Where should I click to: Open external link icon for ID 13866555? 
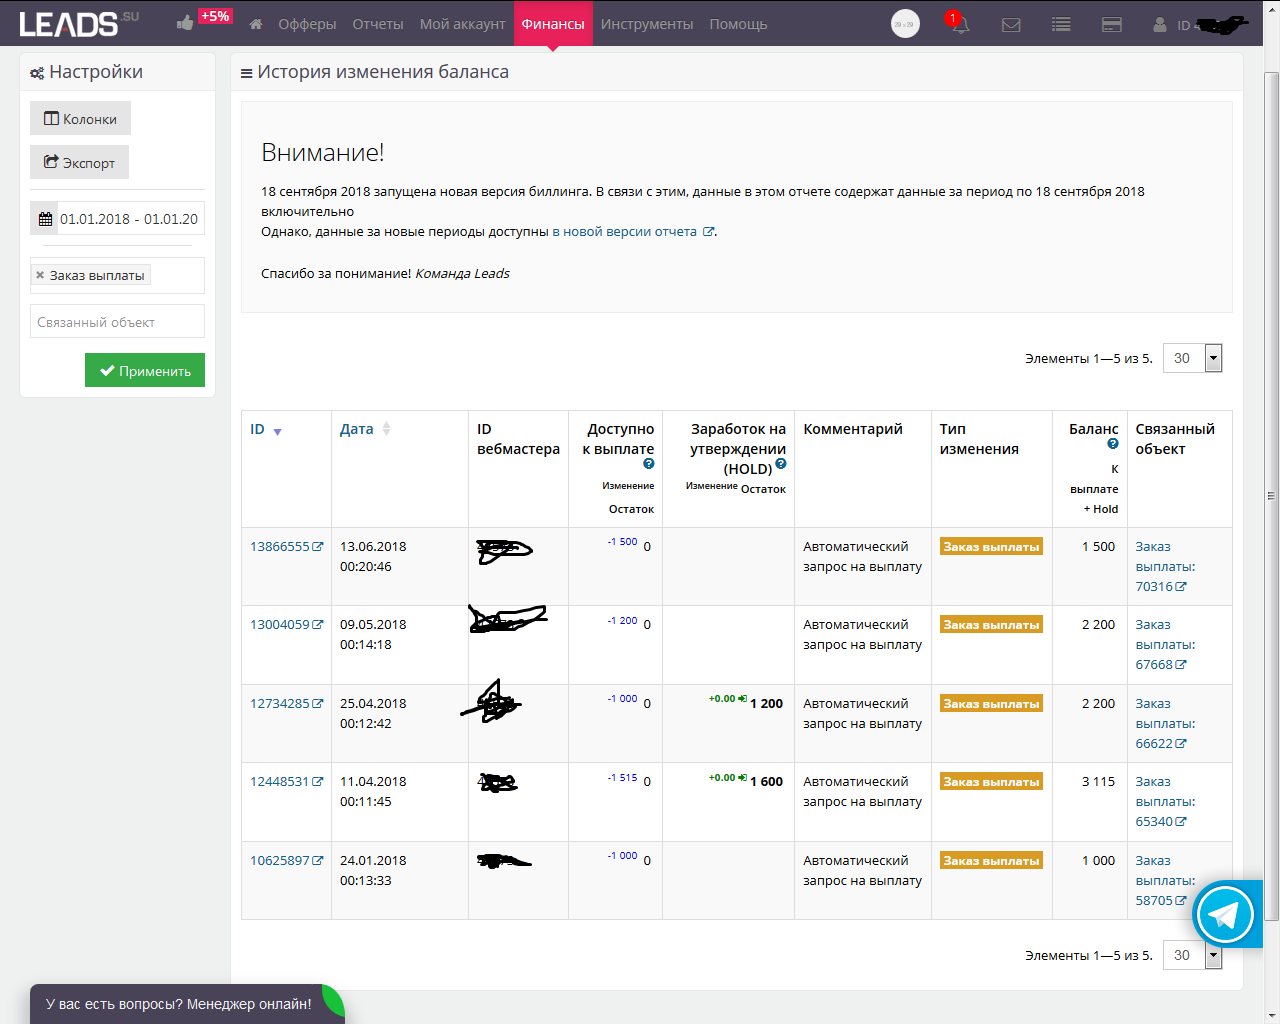click(x=318, y=547)
